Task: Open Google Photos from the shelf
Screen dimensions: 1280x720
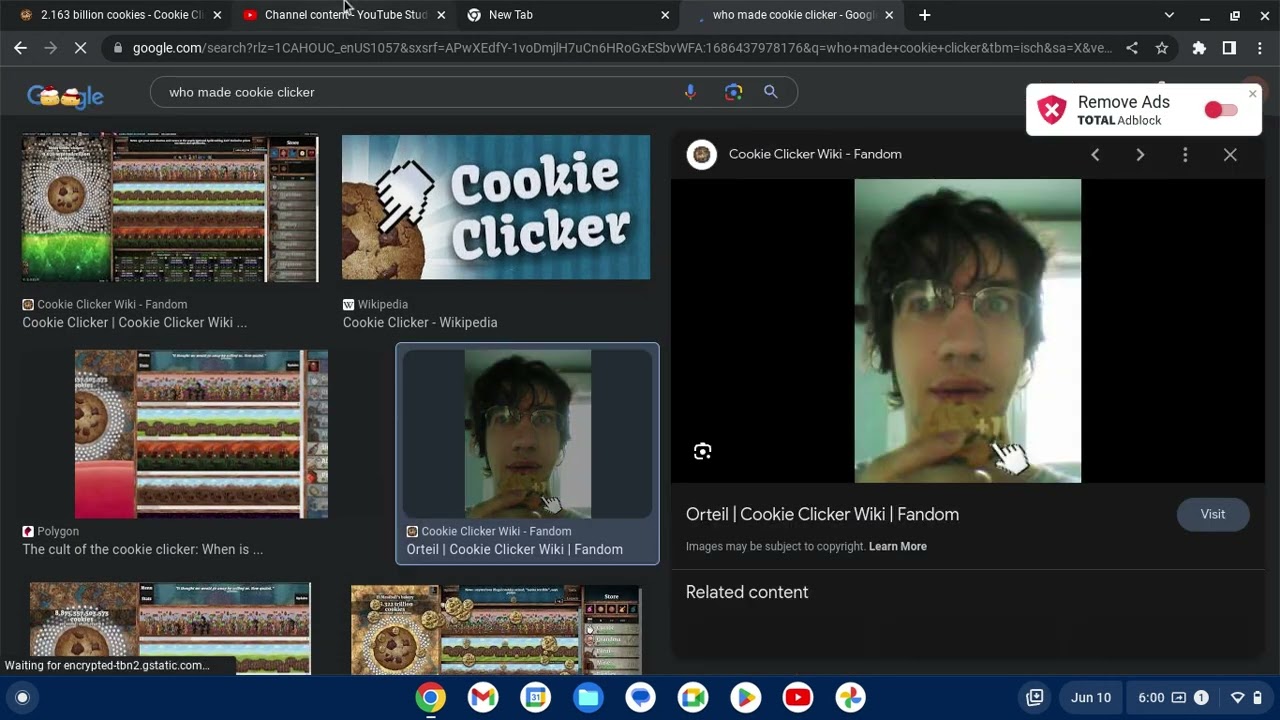Action: click(x=850, y=698)
